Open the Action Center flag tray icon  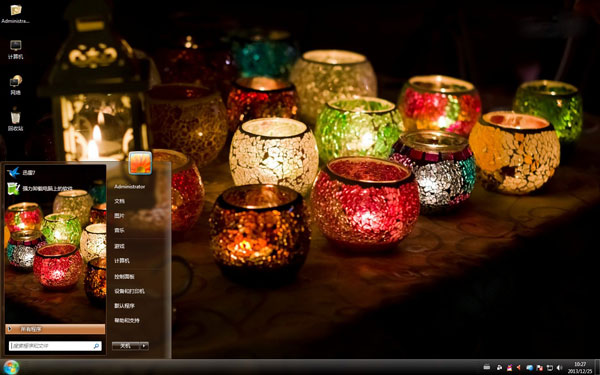tap(540, 367)
